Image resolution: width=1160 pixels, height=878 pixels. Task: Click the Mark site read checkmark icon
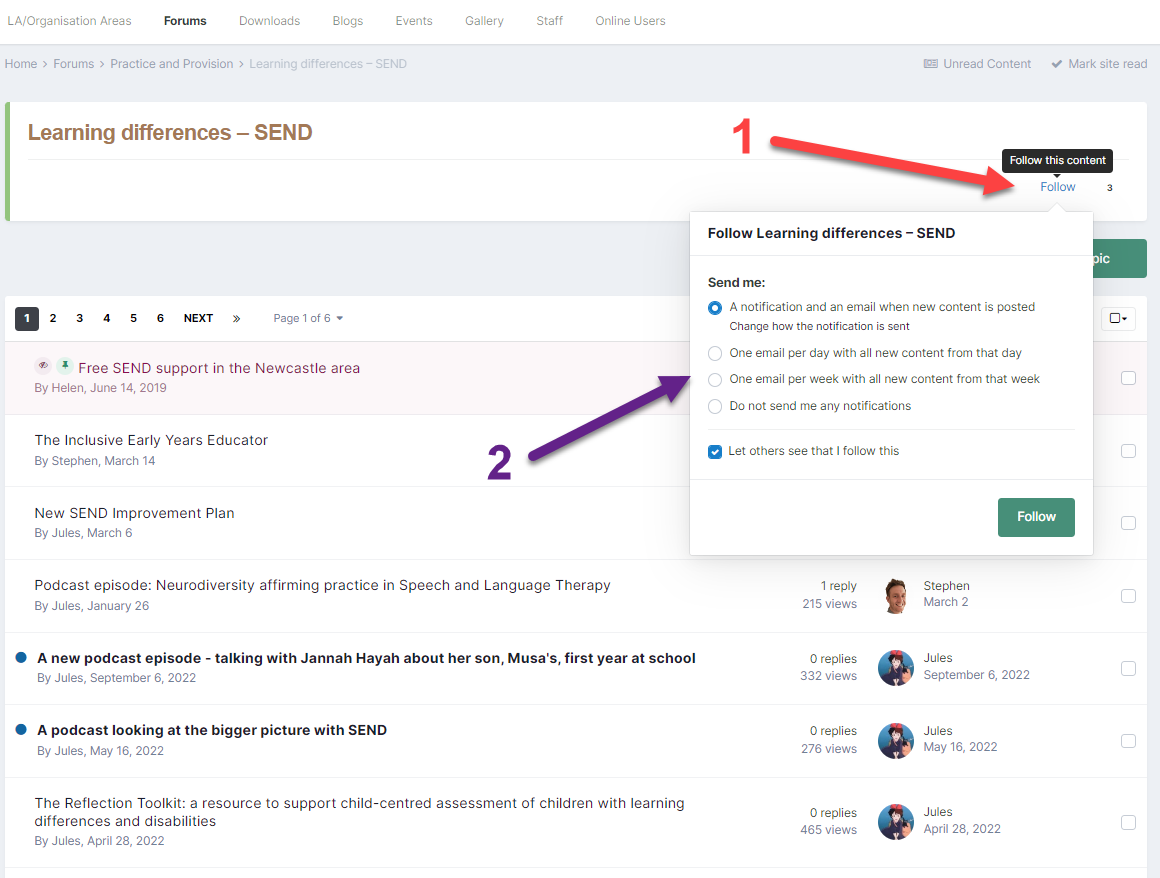pyautogui.click(x=1056, y=64)
